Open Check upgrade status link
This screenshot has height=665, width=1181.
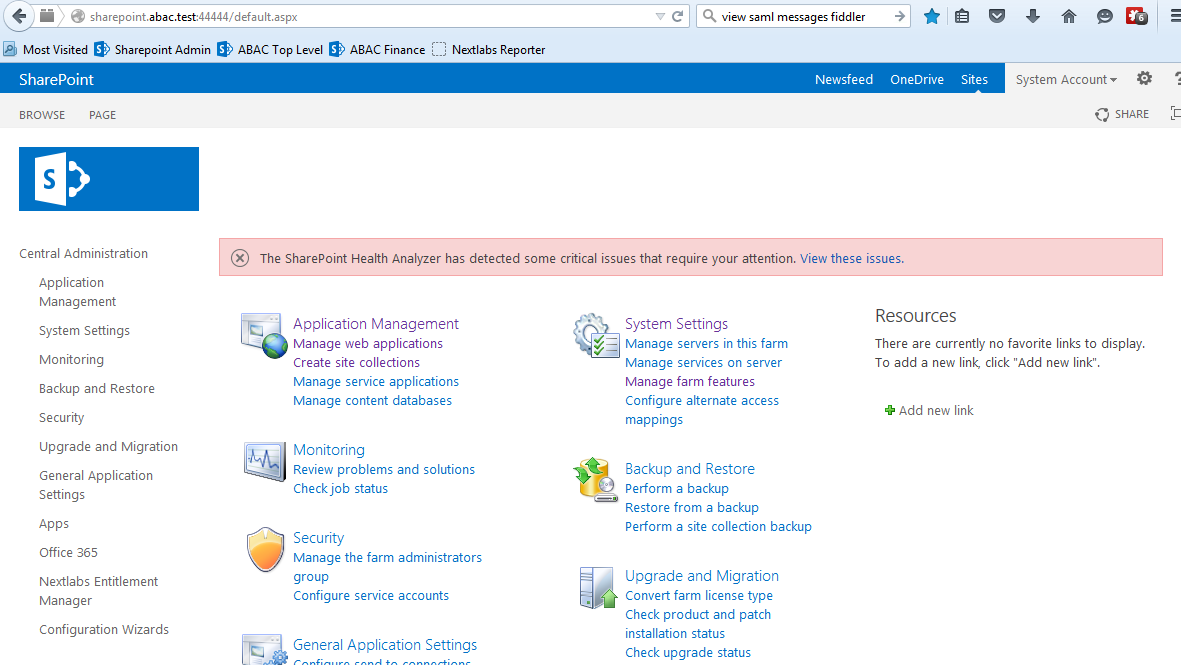pyautogui.click(x=688, y=653)
